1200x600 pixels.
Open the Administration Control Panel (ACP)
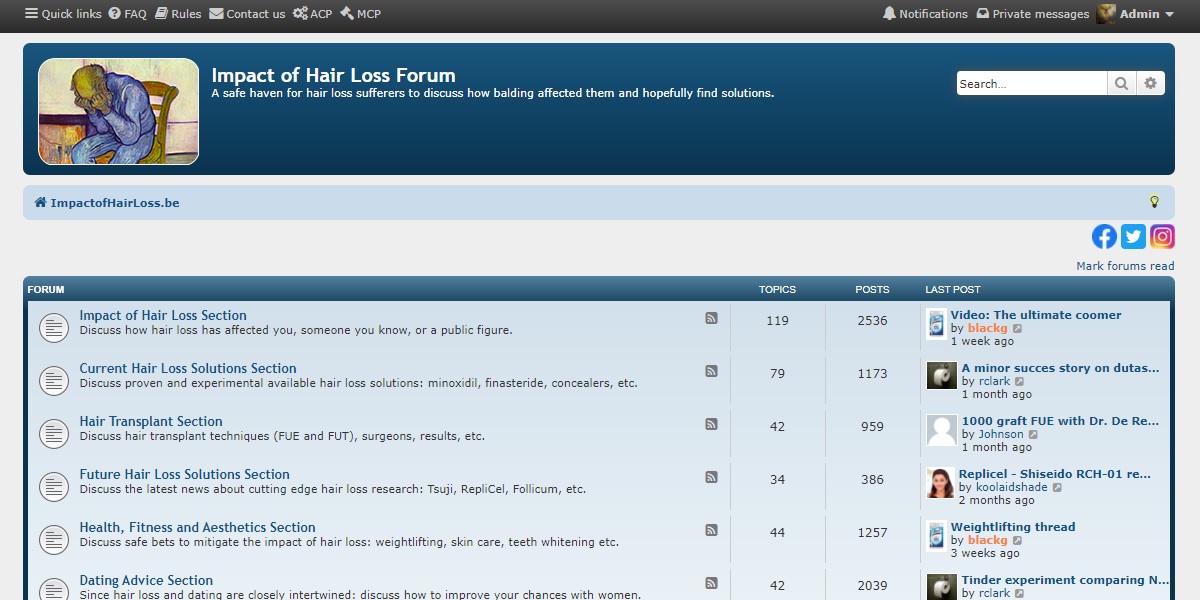click(313, 14)
